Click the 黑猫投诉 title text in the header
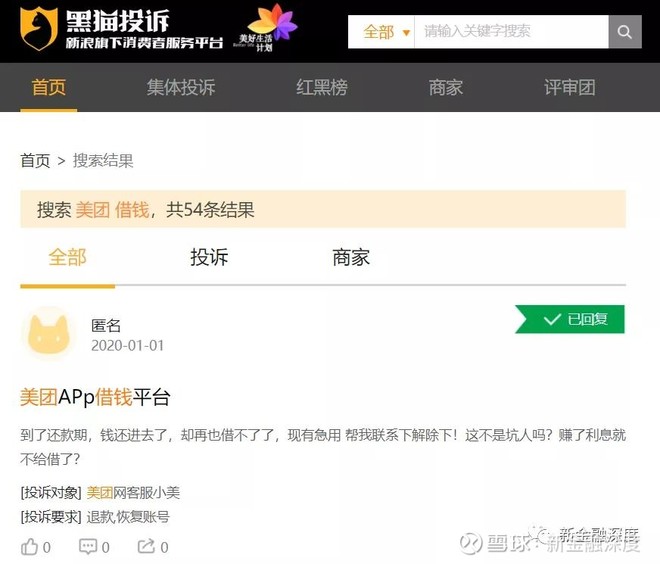This screenshot has height=564, width=660. tap(117, 20)
